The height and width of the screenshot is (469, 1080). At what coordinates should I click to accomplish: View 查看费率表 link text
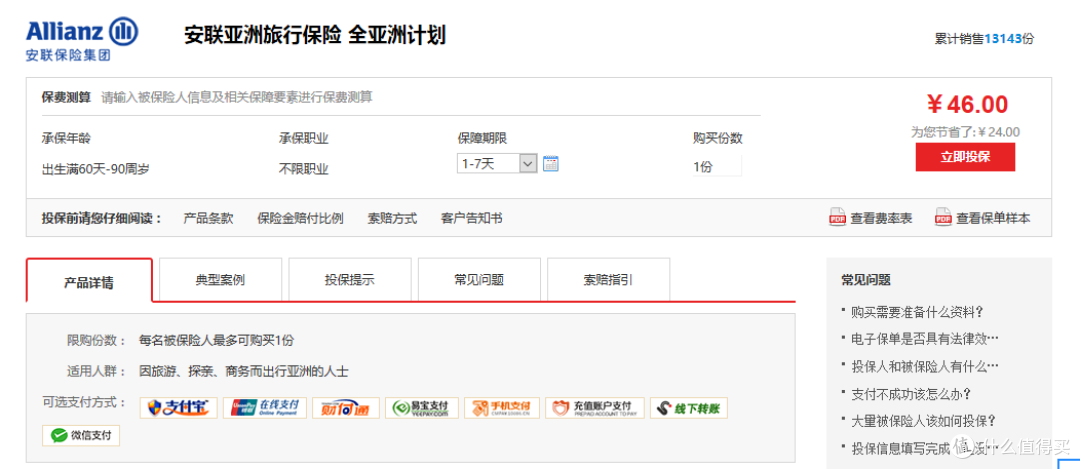pos(881,218)
